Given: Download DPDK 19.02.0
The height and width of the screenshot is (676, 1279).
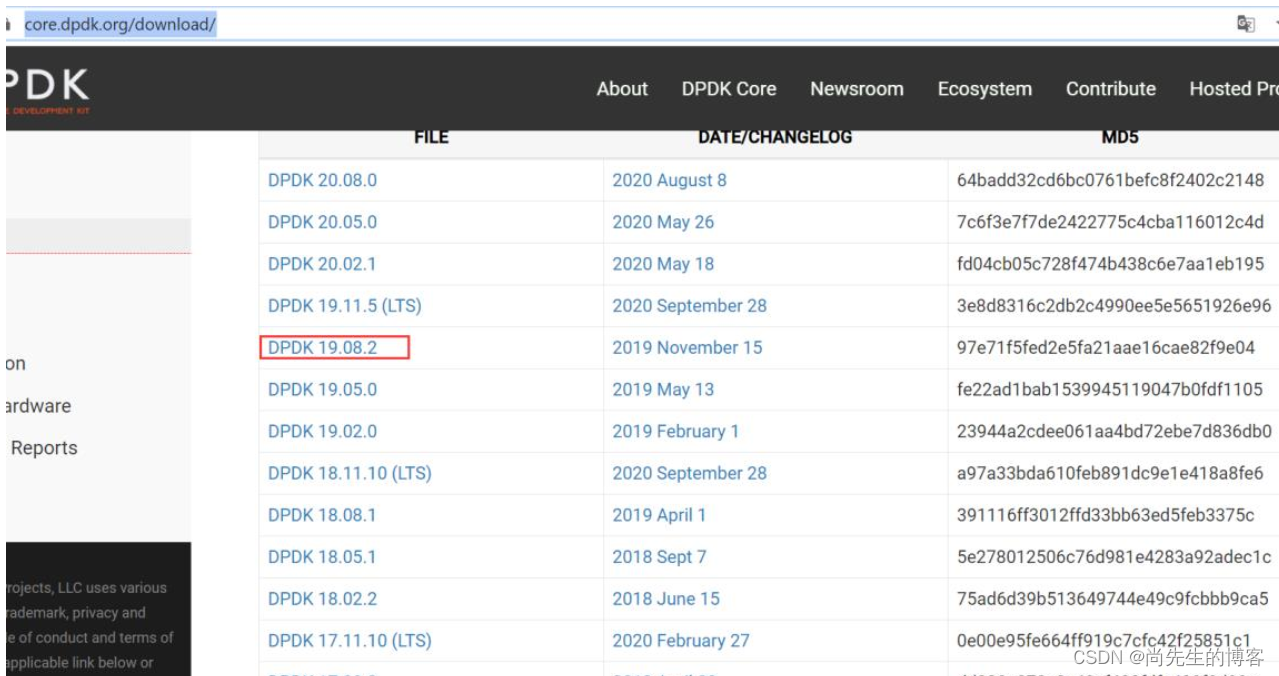Looking at the screenshot, I should pos(322,431).
